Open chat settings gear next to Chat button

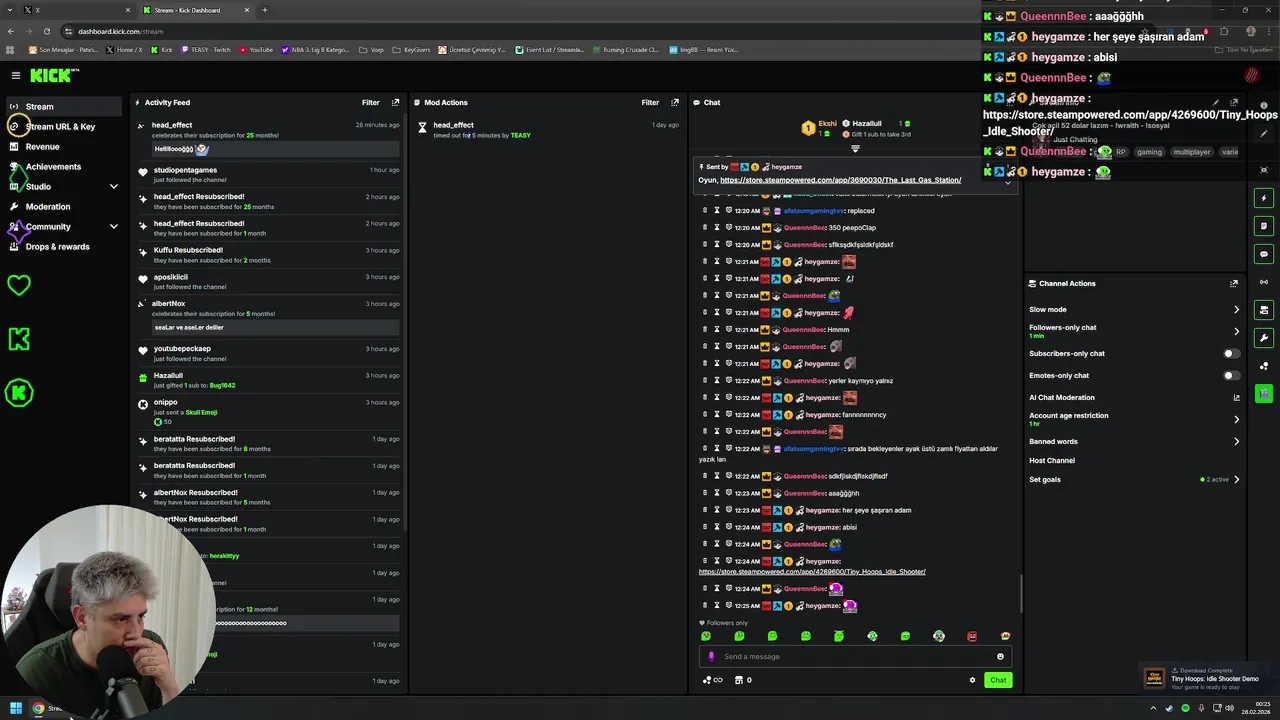click(972, 680)
